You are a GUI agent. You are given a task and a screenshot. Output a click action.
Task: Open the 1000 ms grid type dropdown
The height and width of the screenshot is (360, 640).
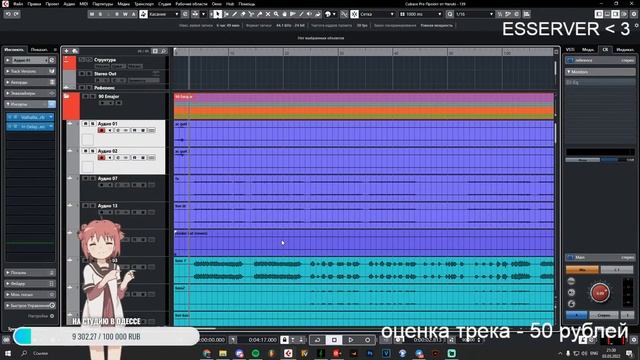coord(421,14)
